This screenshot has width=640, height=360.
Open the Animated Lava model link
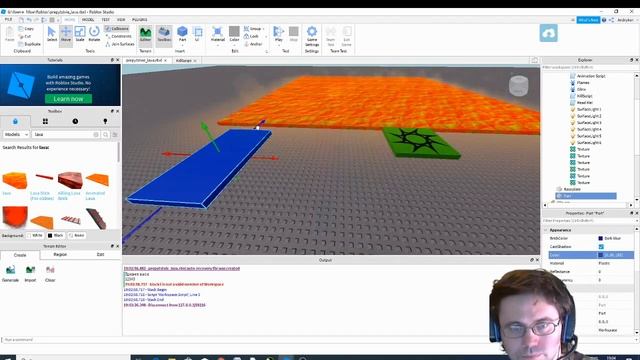95,196
